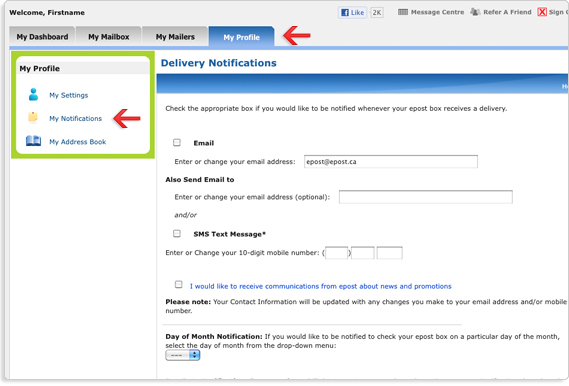Select the My Profile tab
Viewport: 569px width, 386px height.
pos(241,37)
